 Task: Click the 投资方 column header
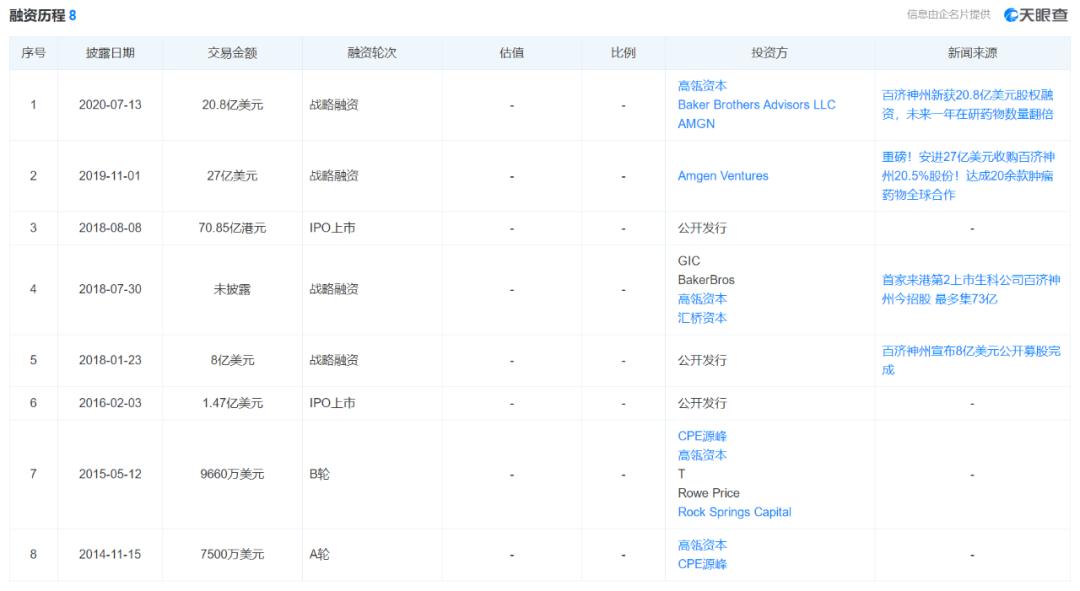[769, 53]
